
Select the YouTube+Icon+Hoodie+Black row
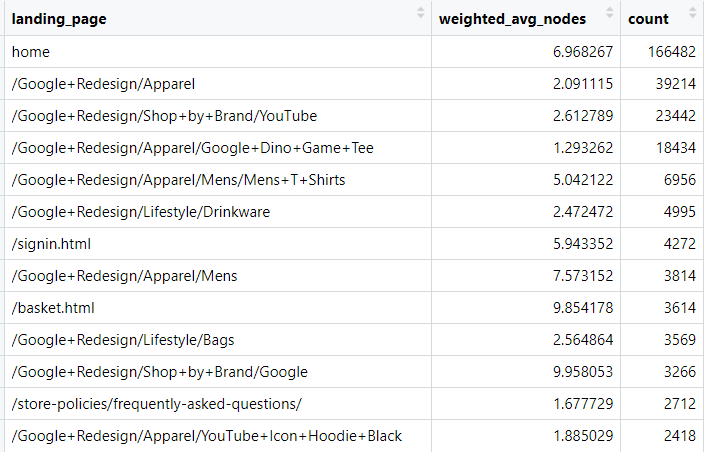pos(207,436)
